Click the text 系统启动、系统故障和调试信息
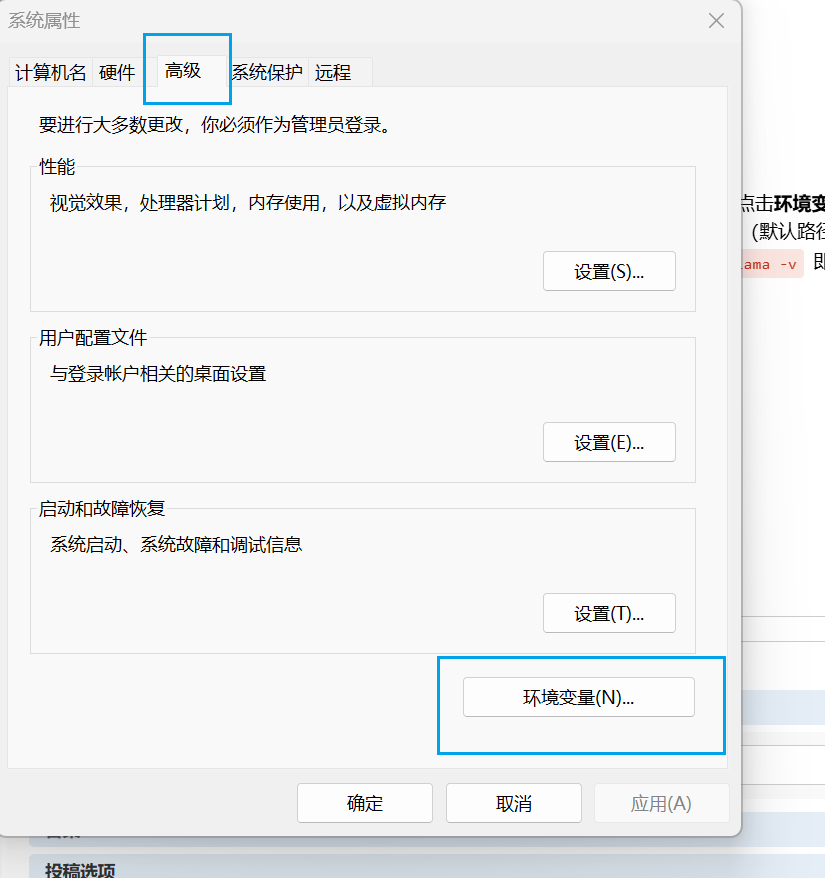 176,544
